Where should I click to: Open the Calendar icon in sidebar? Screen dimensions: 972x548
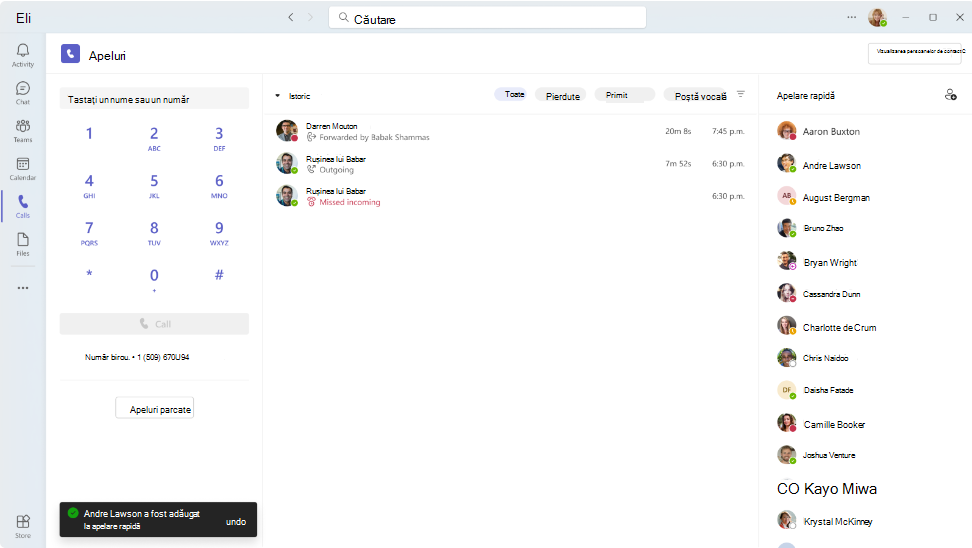click(23, 164)
